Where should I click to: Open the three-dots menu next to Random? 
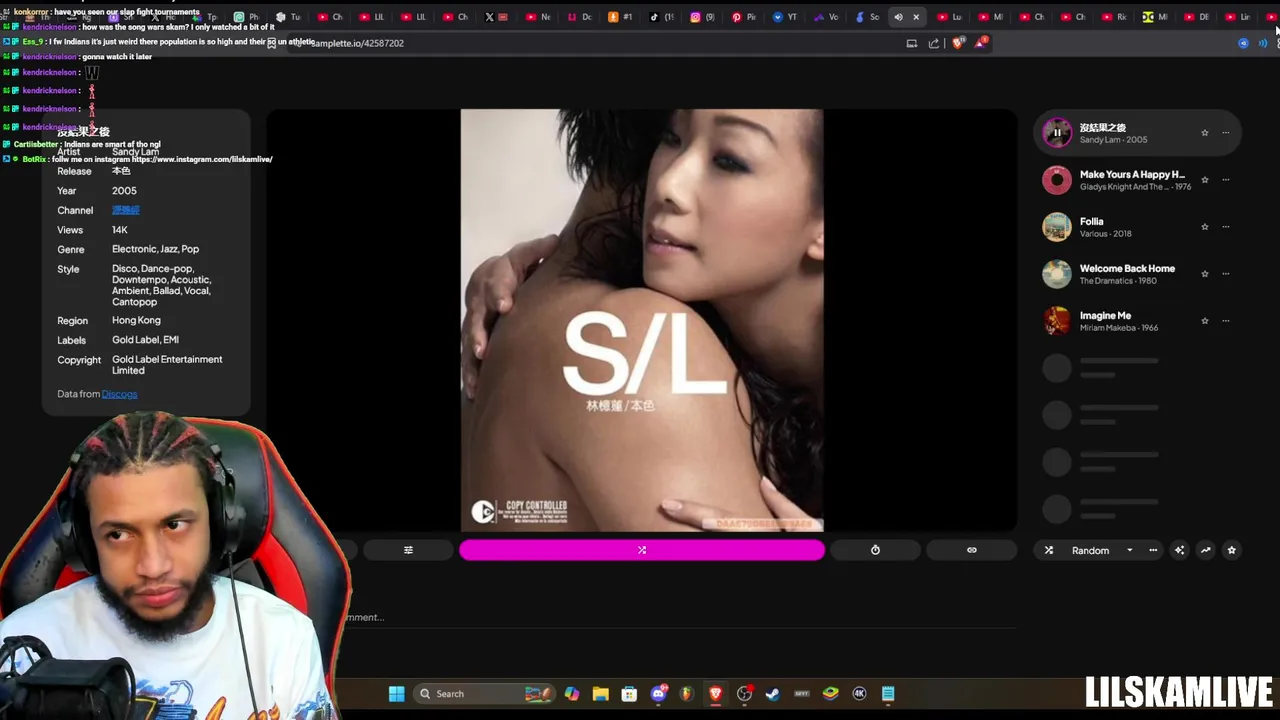coord(1153,550)
